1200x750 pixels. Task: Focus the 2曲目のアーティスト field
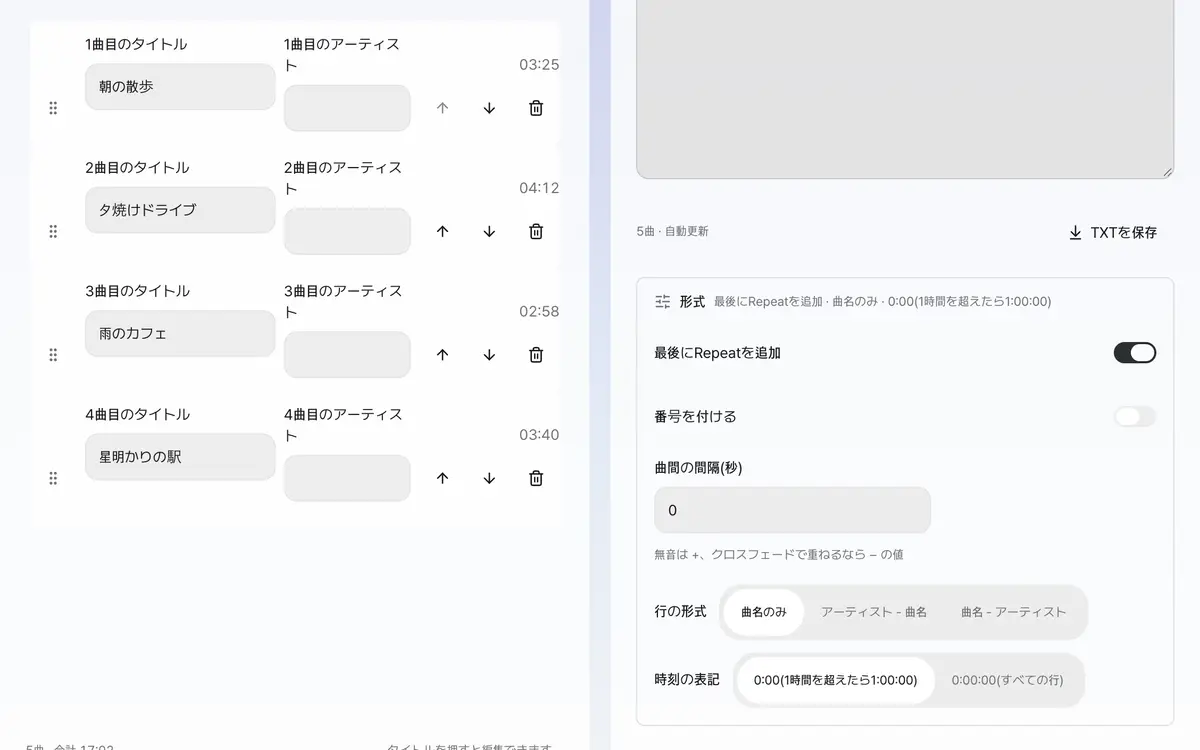click(347, 231)
